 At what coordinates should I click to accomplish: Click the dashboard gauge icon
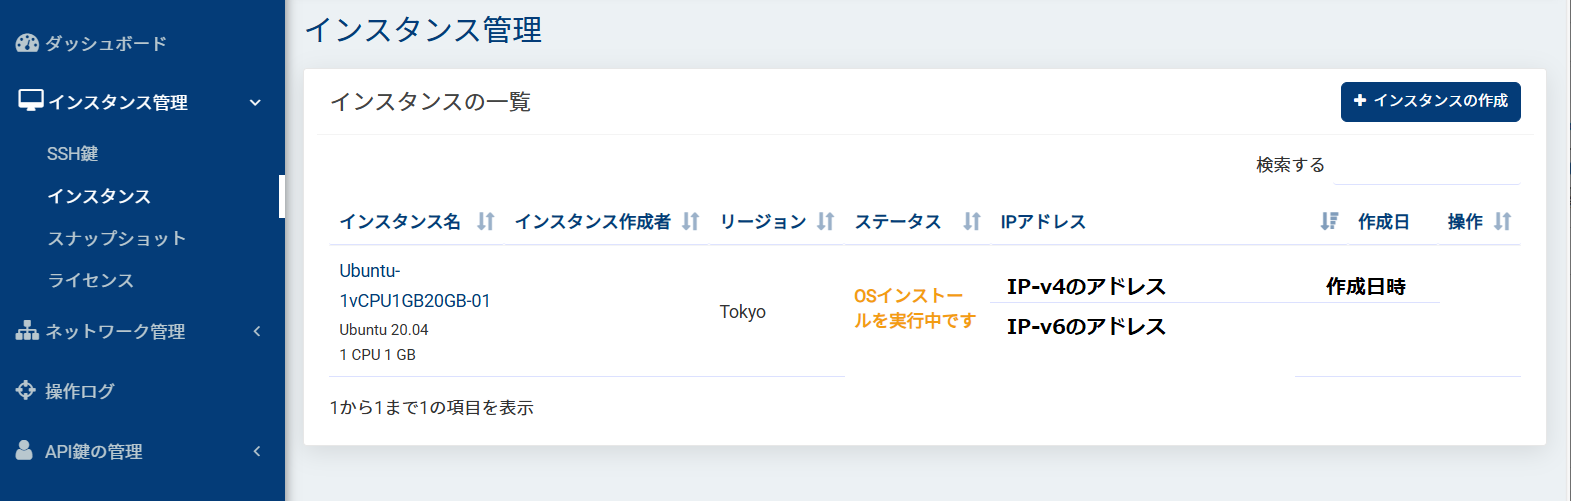pos(27,43)
